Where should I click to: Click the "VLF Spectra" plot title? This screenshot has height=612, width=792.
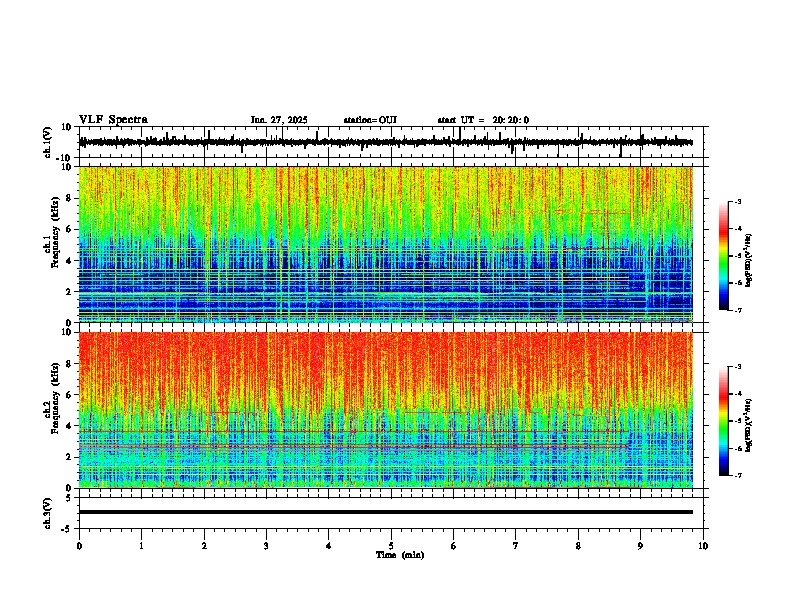coord(113,120)
